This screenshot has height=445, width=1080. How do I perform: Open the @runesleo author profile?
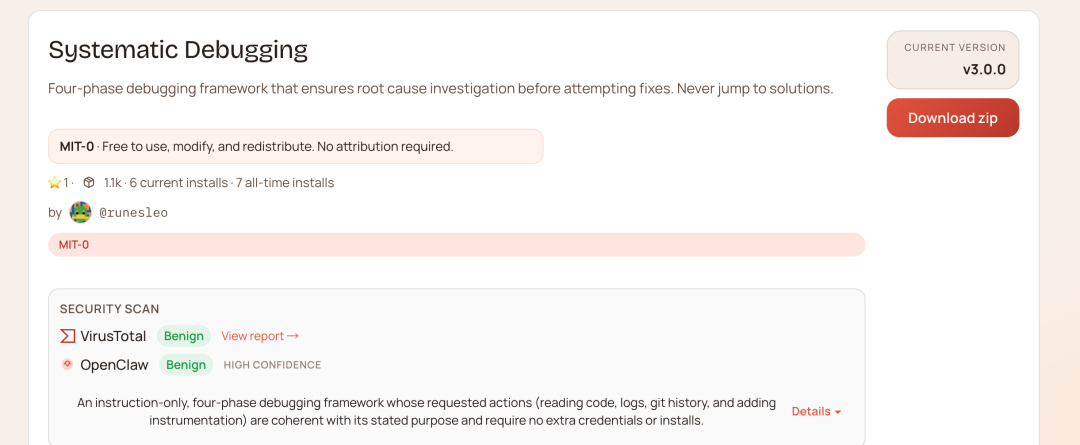(134, 212)
